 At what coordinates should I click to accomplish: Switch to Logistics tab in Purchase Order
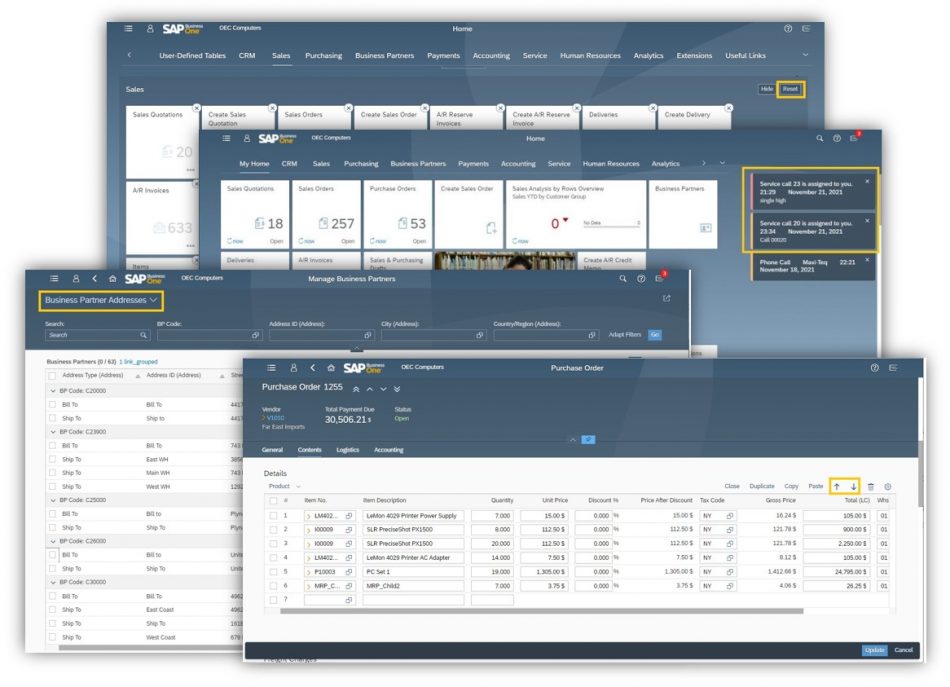348,450
